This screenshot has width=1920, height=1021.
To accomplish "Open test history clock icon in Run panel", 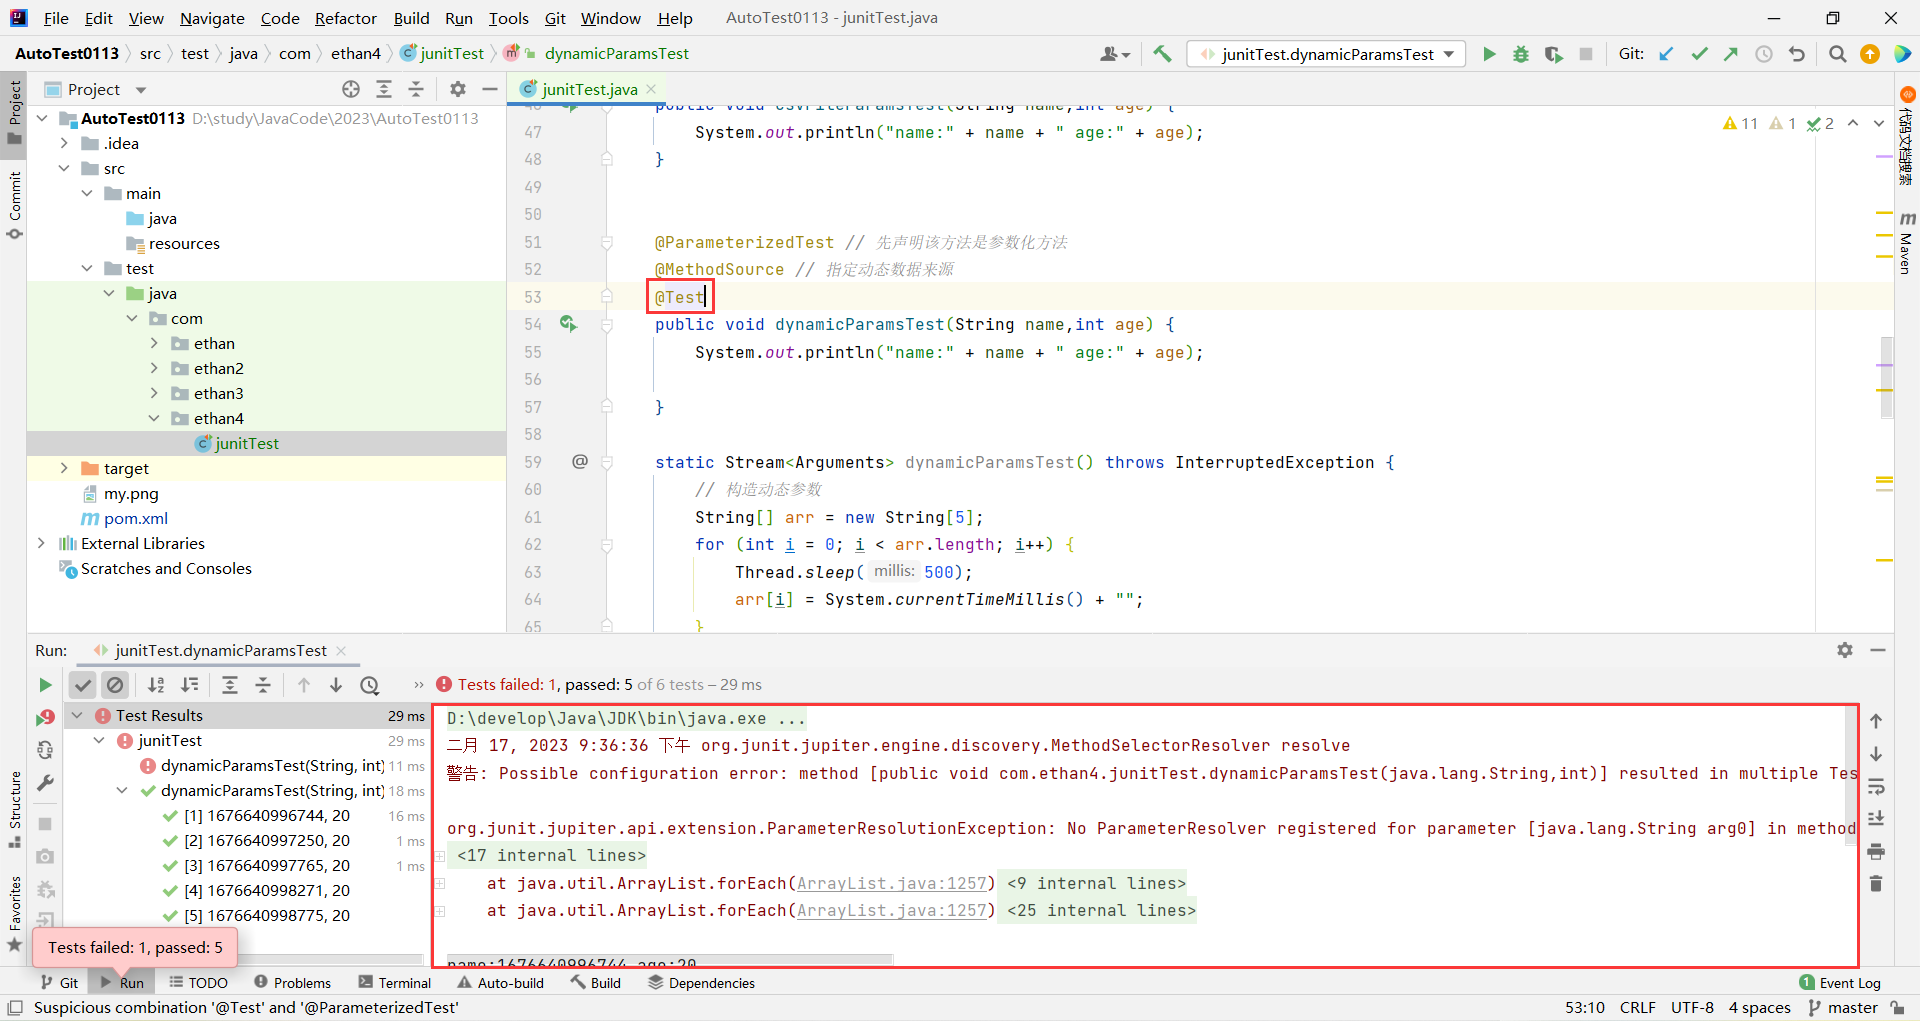I will tap(370, 685).
